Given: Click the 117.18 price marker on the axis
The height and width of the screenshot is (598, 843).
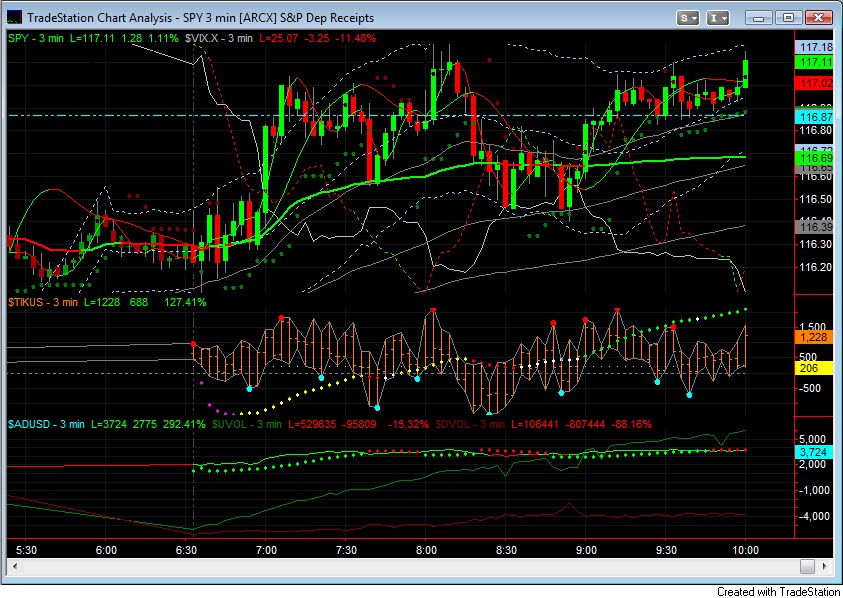Looking at the screenshot, I should pos(815,47).
